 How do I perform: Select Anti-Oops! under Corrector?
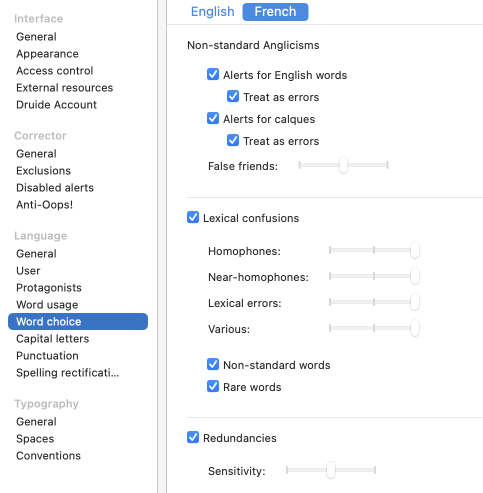pos(44,205)
